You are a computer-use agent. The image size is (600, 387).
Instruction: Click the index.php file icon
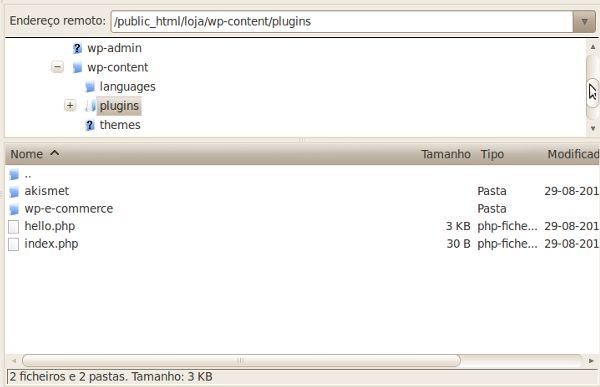(x=13, y=244)
